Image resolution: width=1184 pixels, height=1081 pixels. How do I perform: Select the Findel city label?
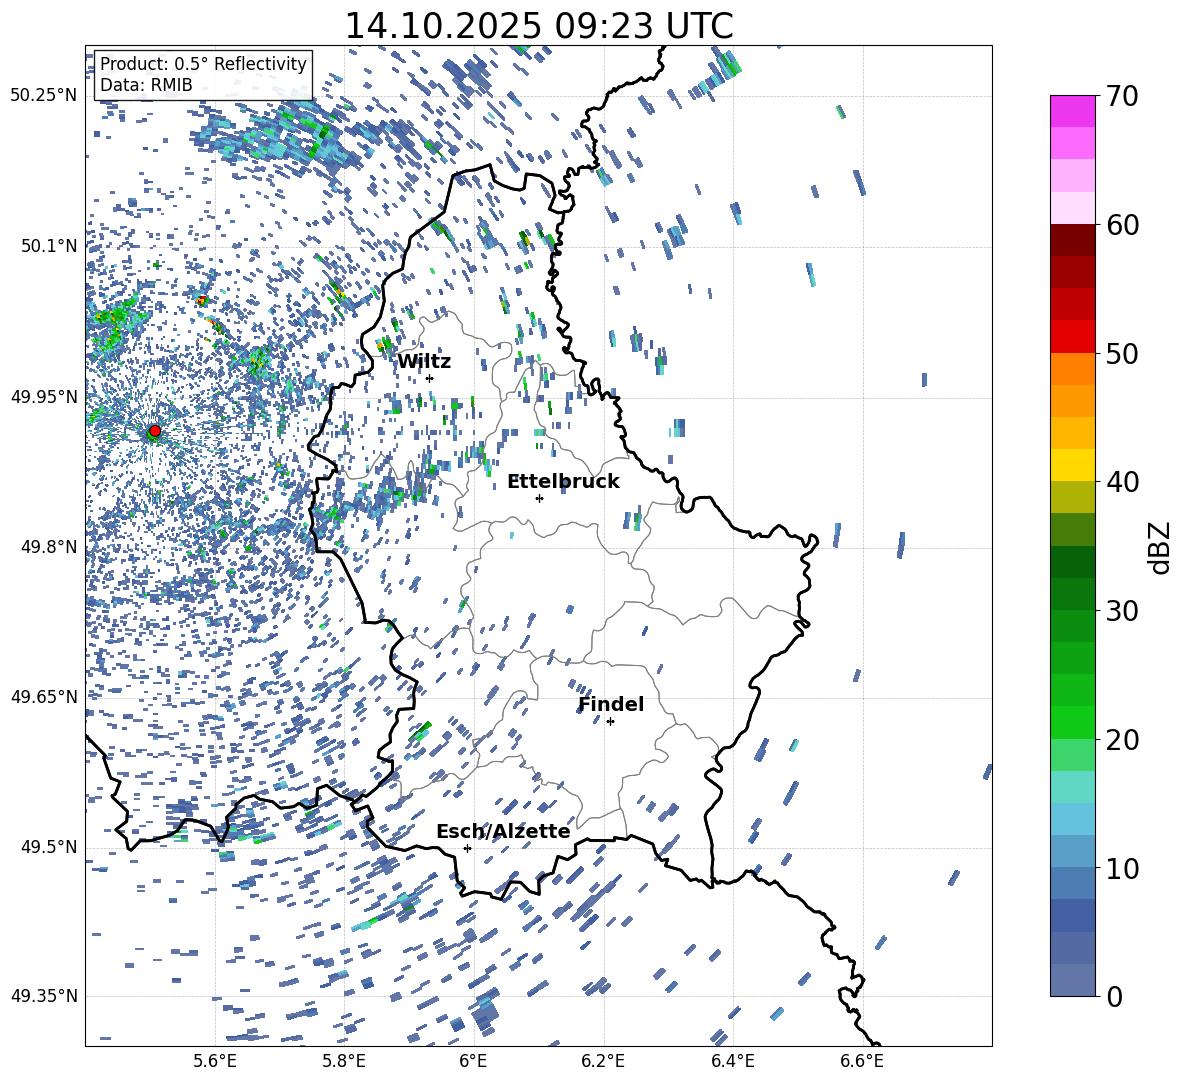[611, 704]
